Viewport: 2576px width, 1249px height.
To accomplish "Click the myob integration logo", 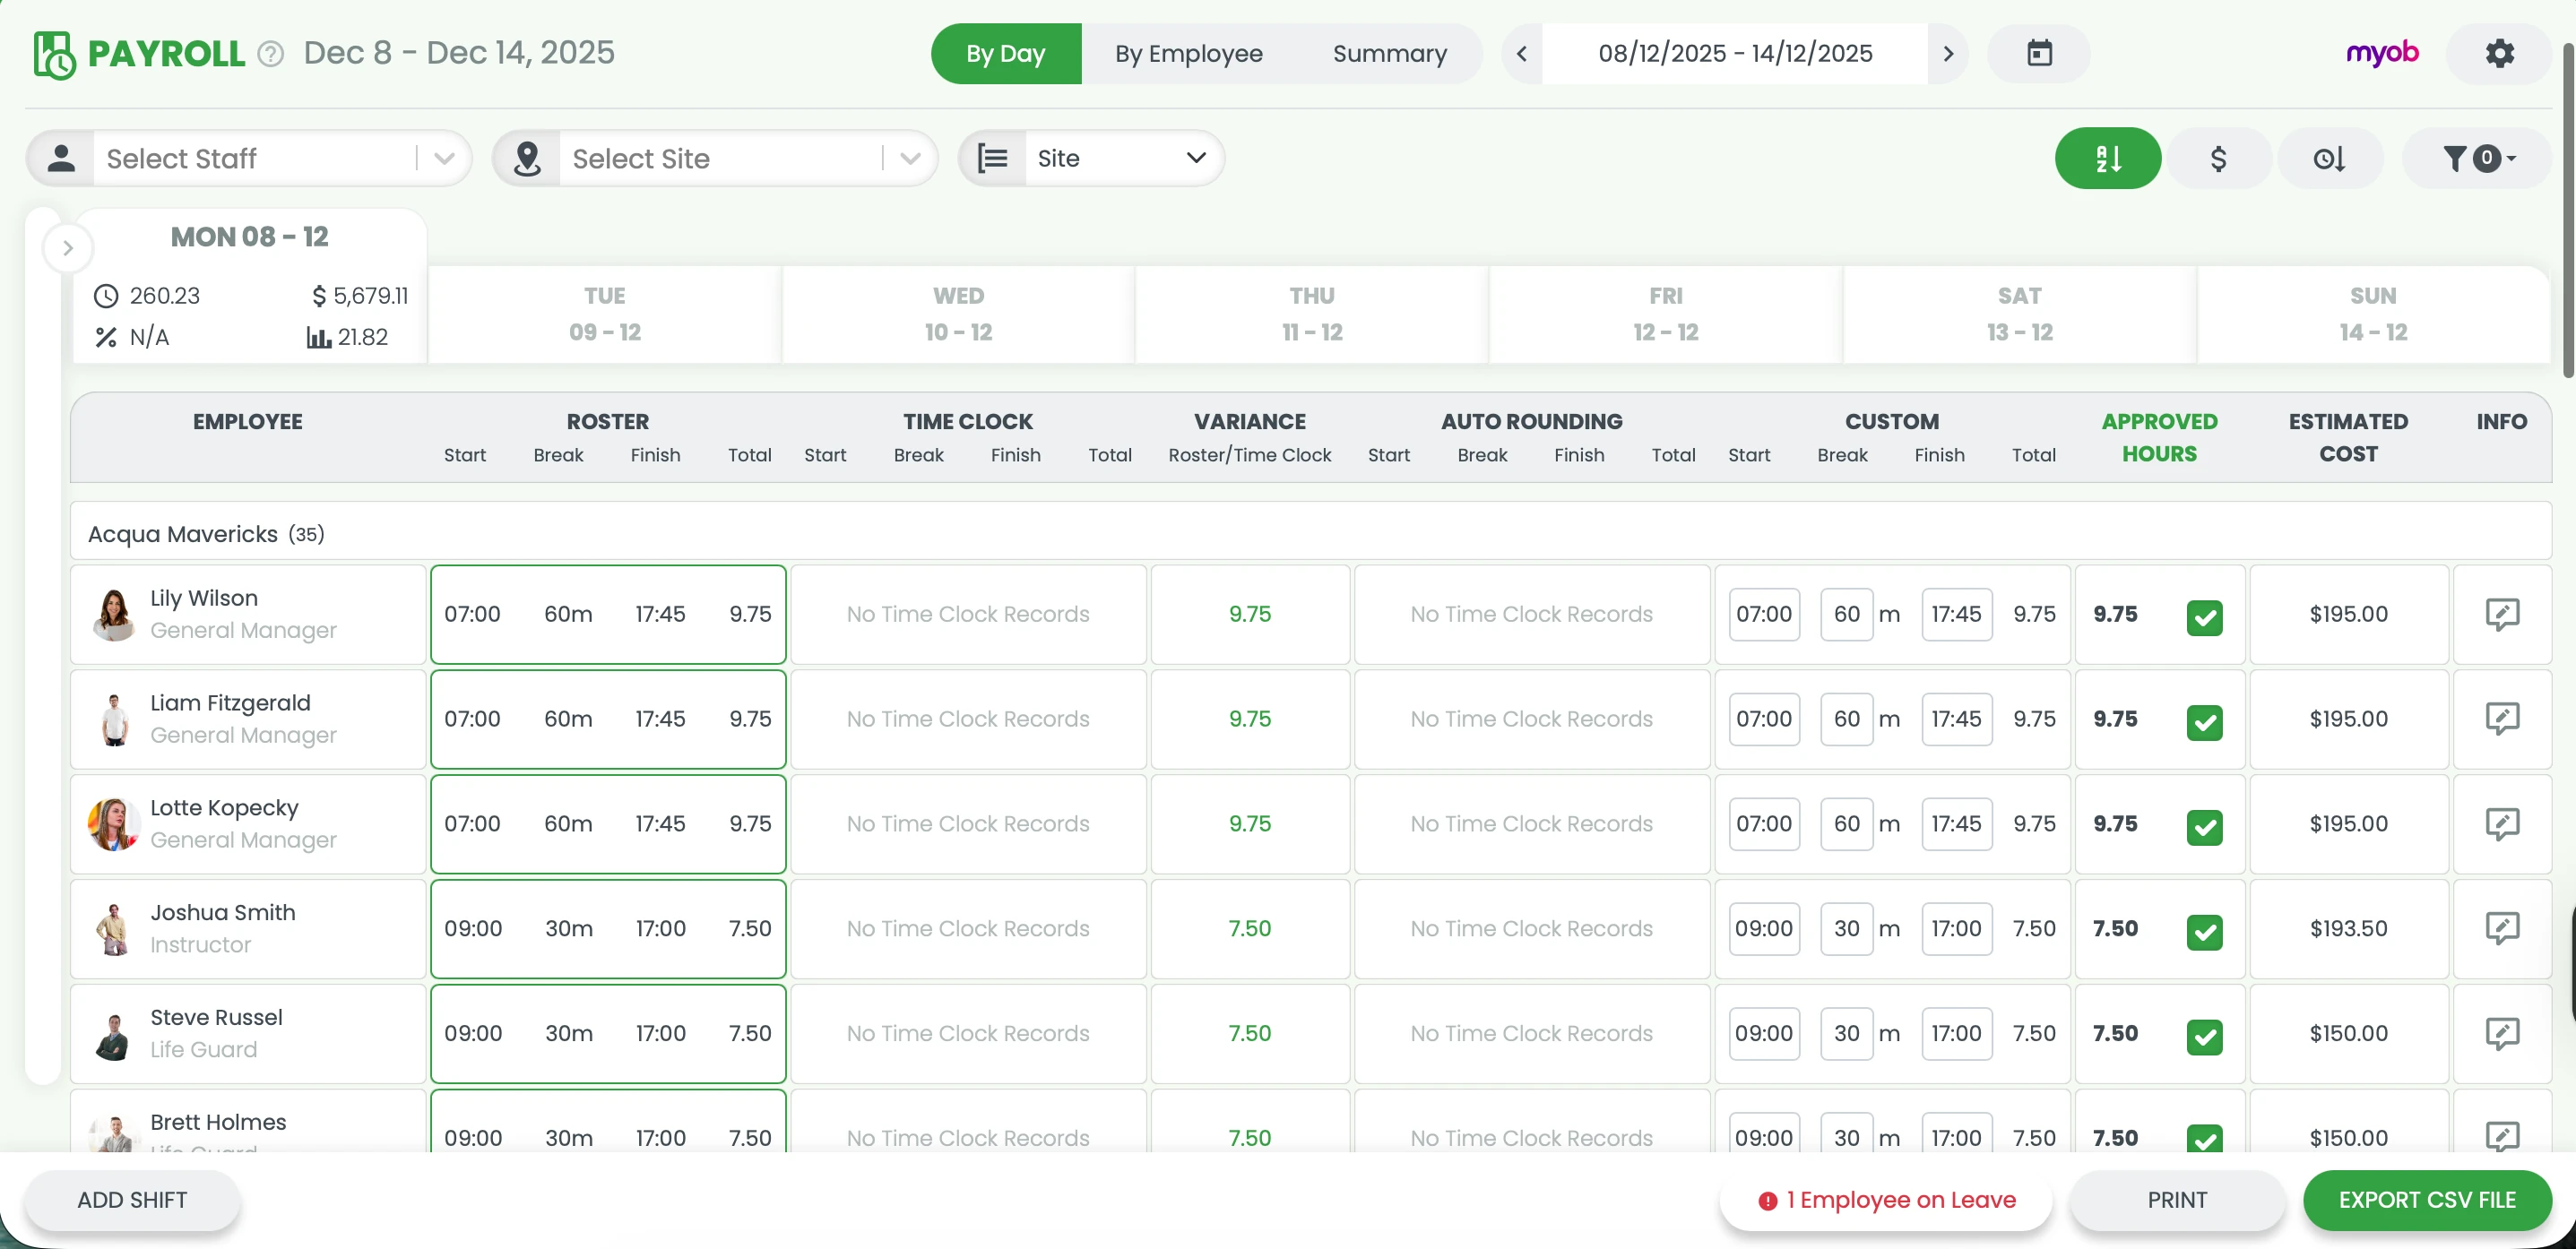I will pyautogui.click(x=2381, y=53).
